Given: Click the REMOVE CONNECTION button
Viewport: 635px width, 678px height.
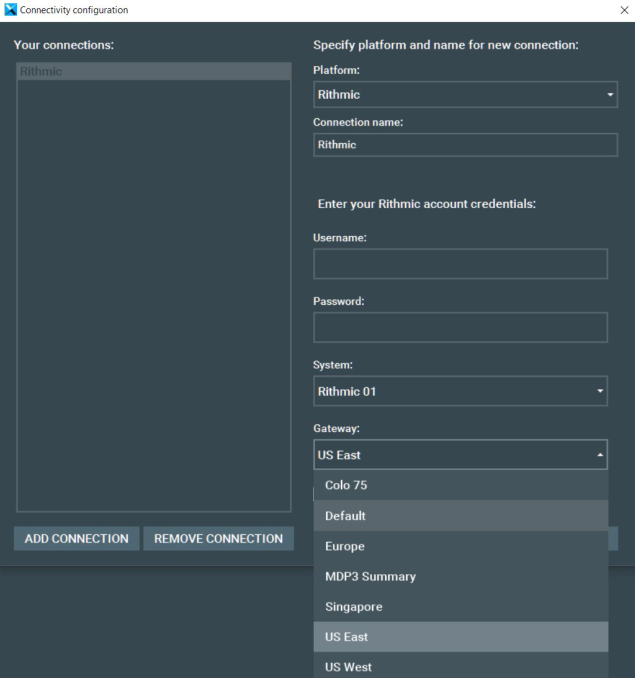Looking at the screenshot, I should (x=218, y=539).
